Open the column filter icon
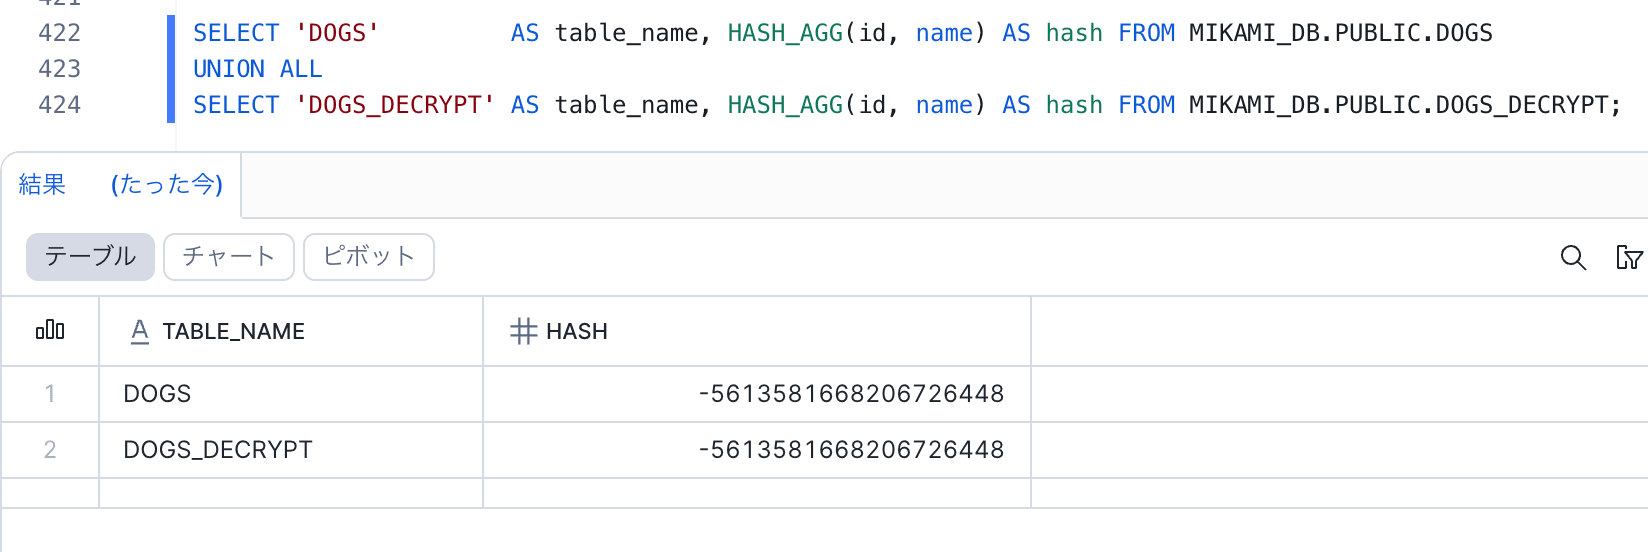Viewport: 1648px width, 552px height. [1629, 257]
